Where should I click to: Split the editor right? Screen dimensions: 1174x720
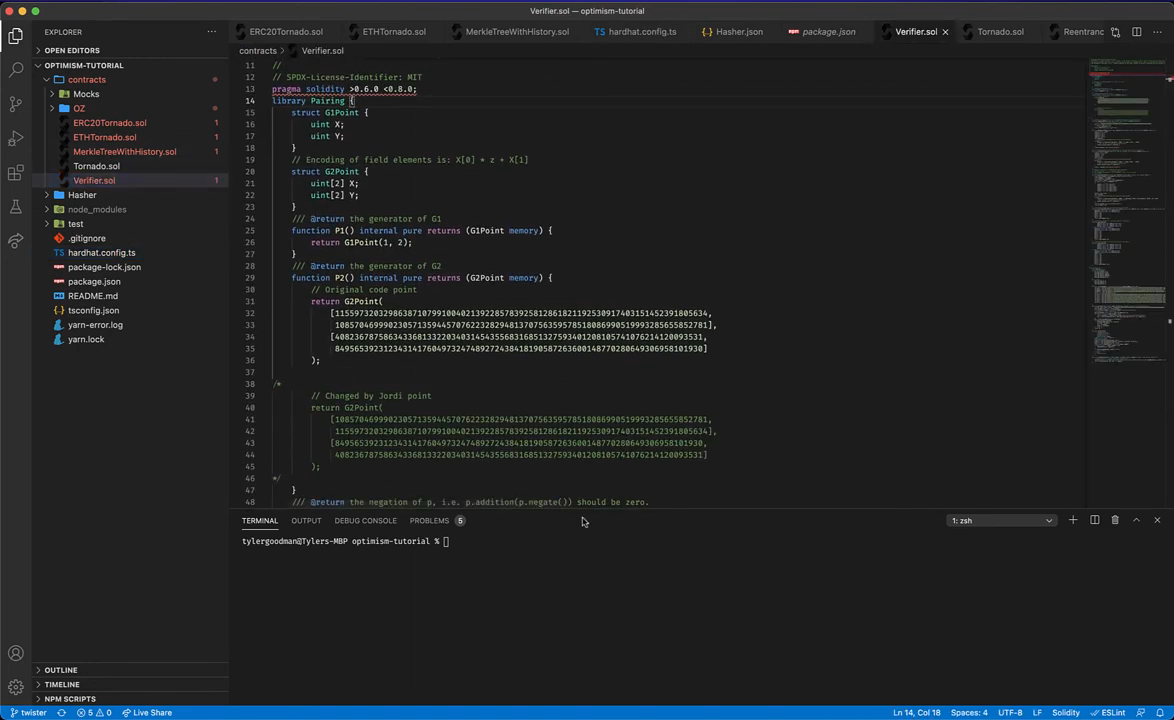tap(1137, 32)
